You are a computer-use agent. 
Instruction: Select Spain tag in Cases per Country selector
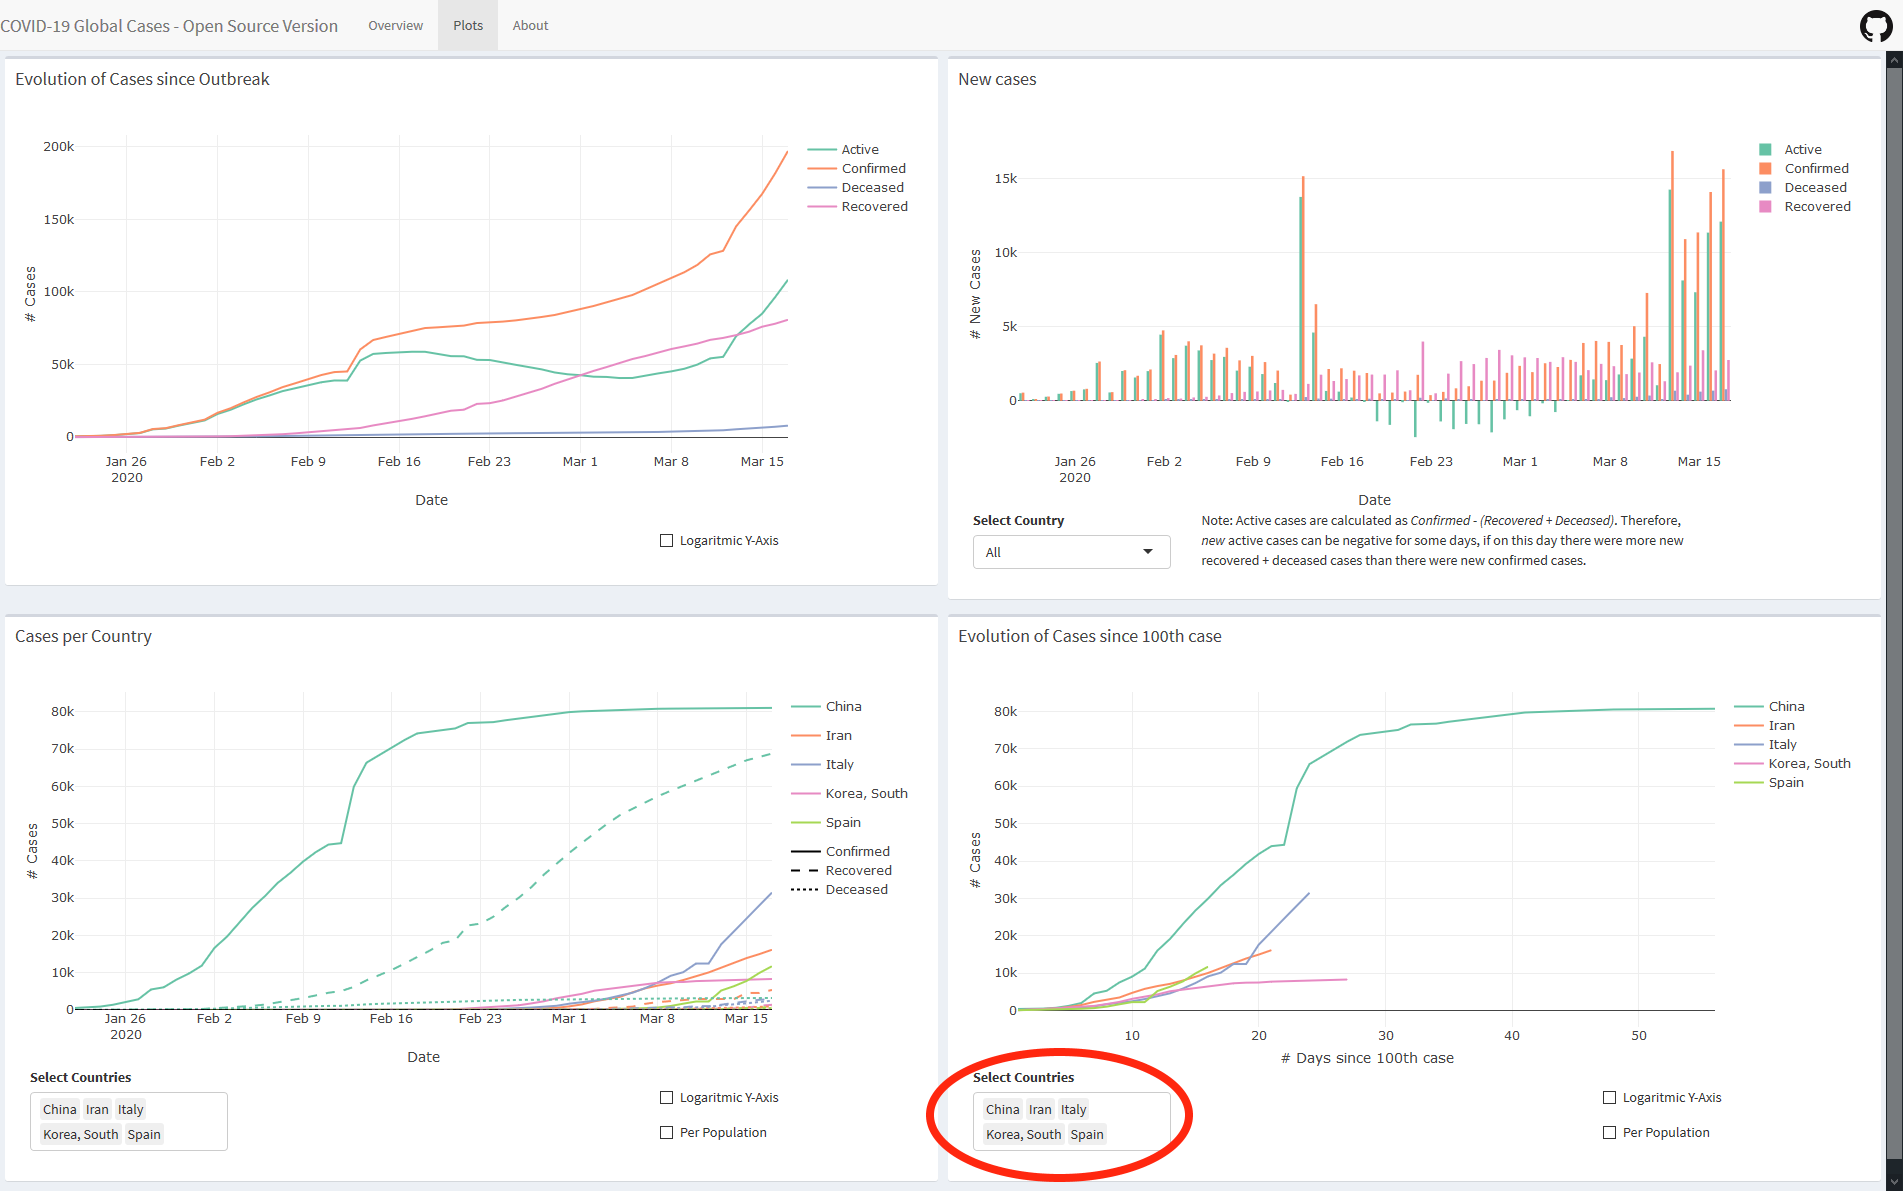pyautogui.click(x=144, y=1135)
